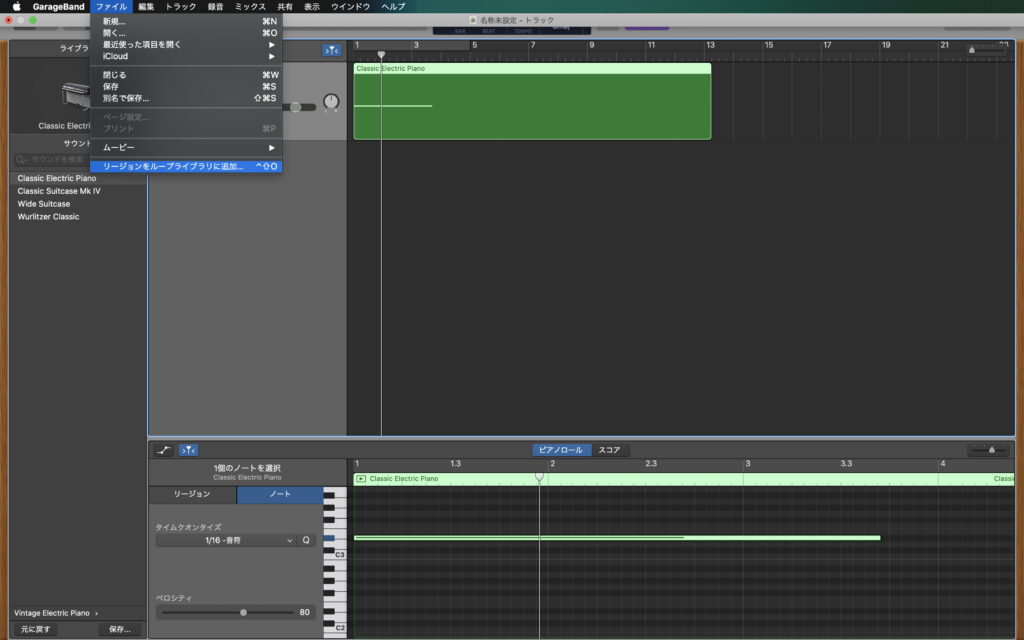Toggle the automation button in editor
Screen dimensions: 1024x640
163,450
